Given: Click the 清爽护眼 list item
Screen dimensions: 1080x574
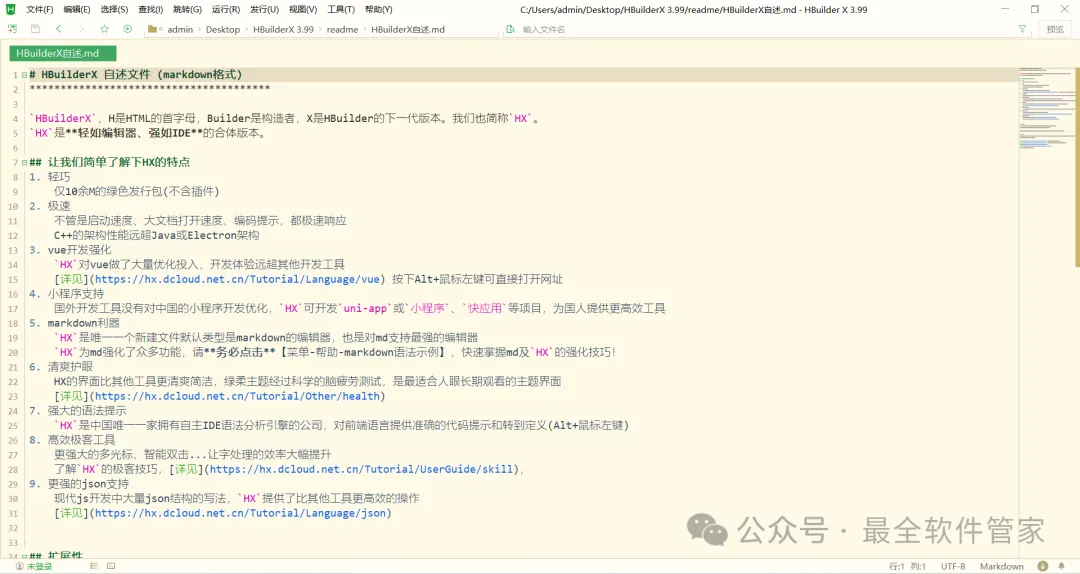Looking at the screenshot, I should click(x=70, y=367).
